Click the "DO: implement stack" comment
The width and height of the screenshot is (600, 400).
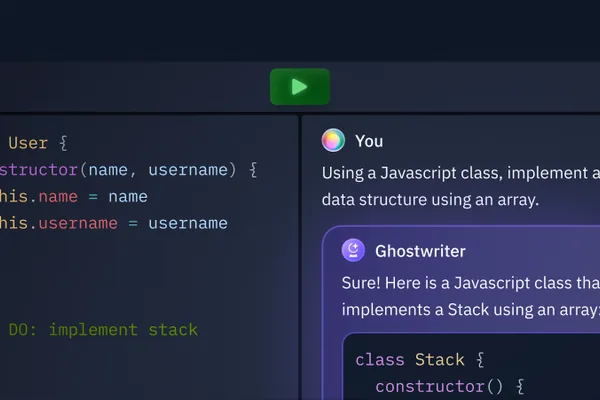(103, 330)
